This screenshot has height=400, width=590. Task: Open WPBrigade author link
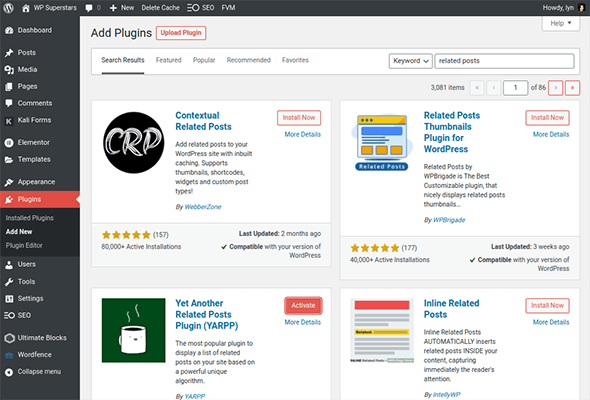[449, 220]
